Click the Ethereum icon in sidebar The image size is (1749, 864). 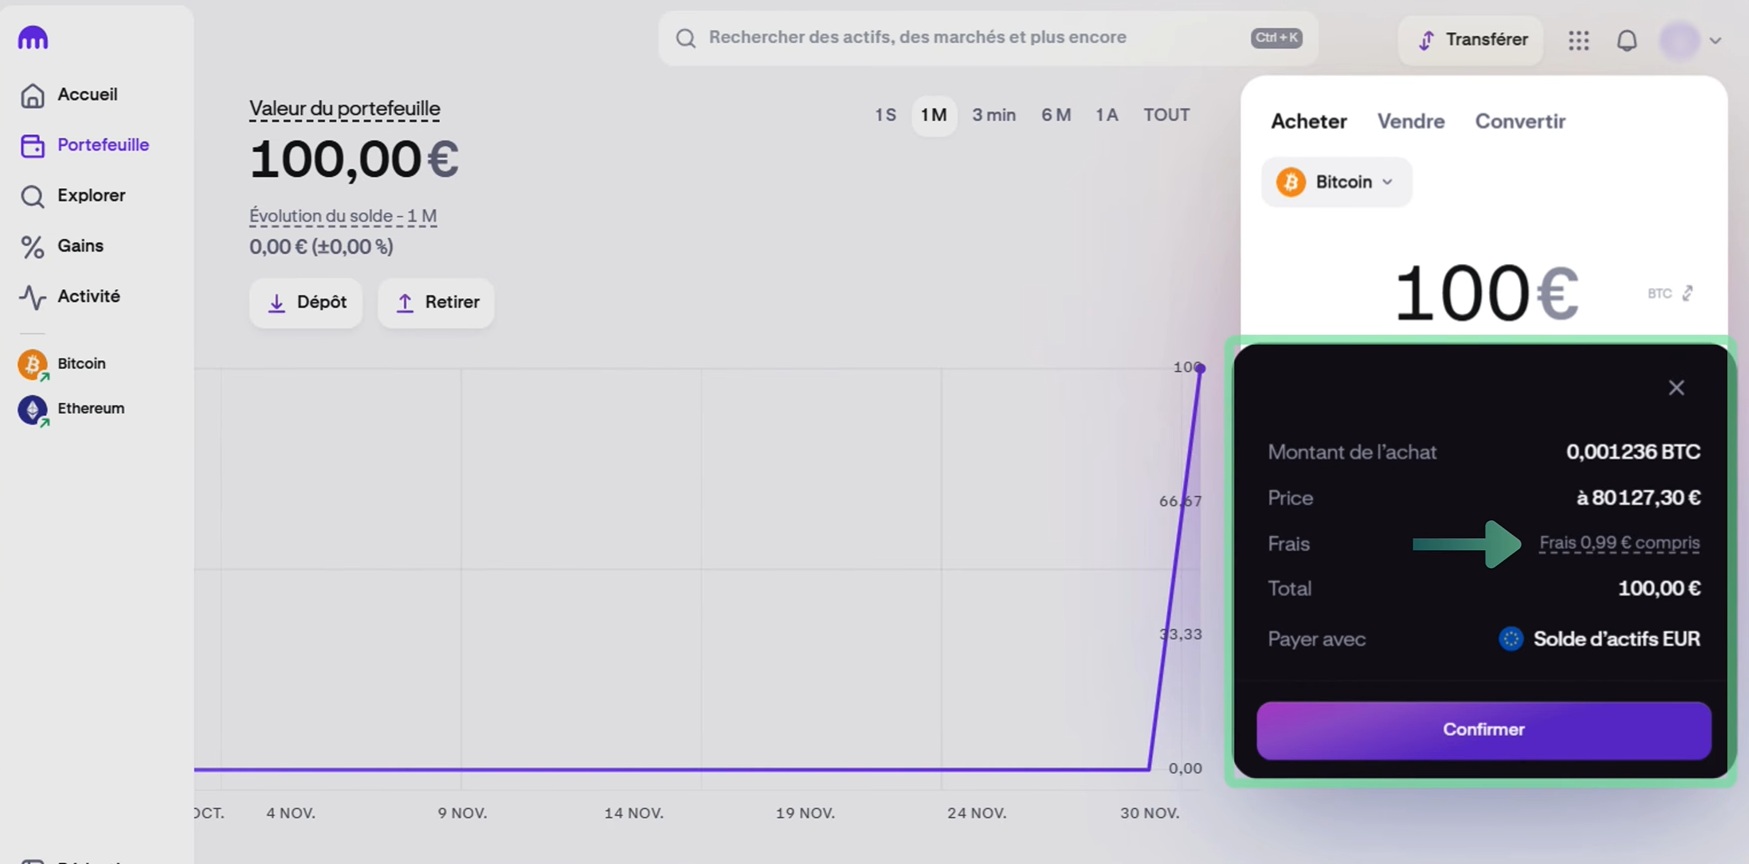tap(32, 409)
